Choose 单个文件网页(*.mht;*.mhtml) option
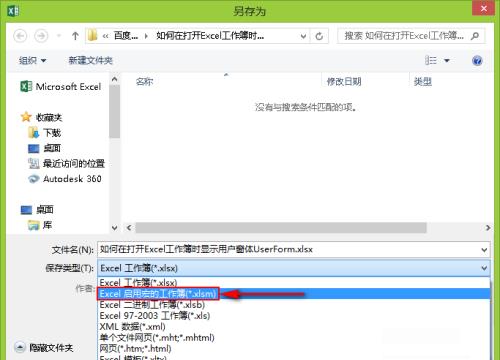500x360 pixels. coord(294,338)
